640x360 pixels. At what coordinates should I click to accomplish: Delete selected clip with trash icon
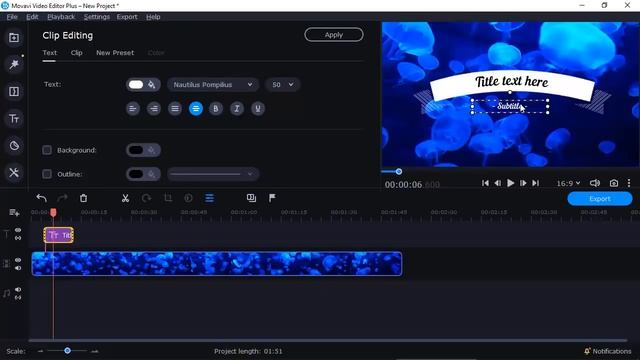click(x=83, y=198)
